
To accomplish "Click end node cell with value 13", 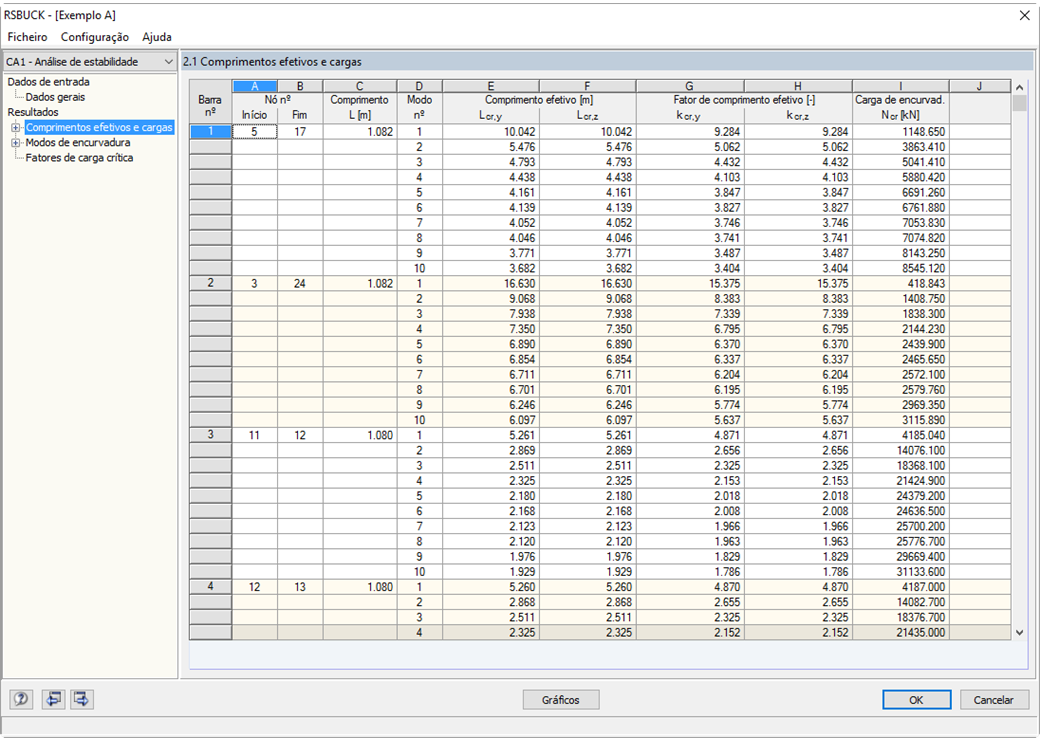I will coord(300,587).
